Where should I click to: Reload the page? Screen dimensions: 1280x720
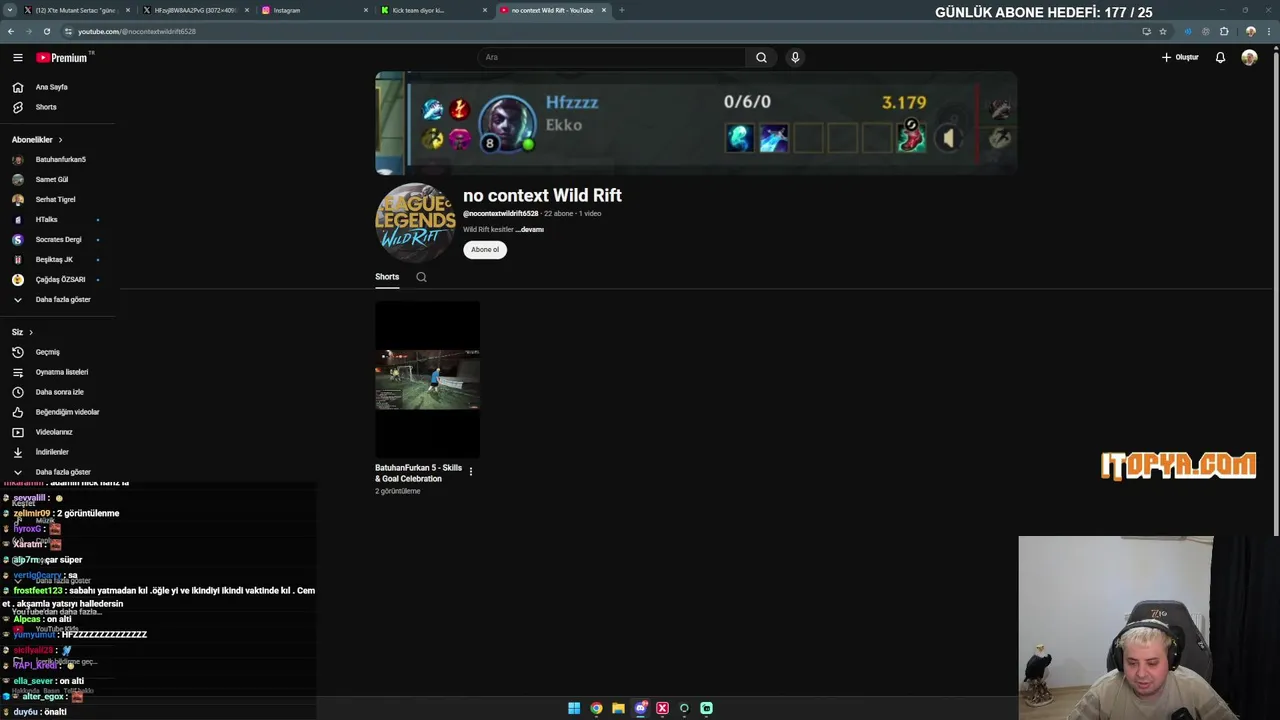point(46,31)
